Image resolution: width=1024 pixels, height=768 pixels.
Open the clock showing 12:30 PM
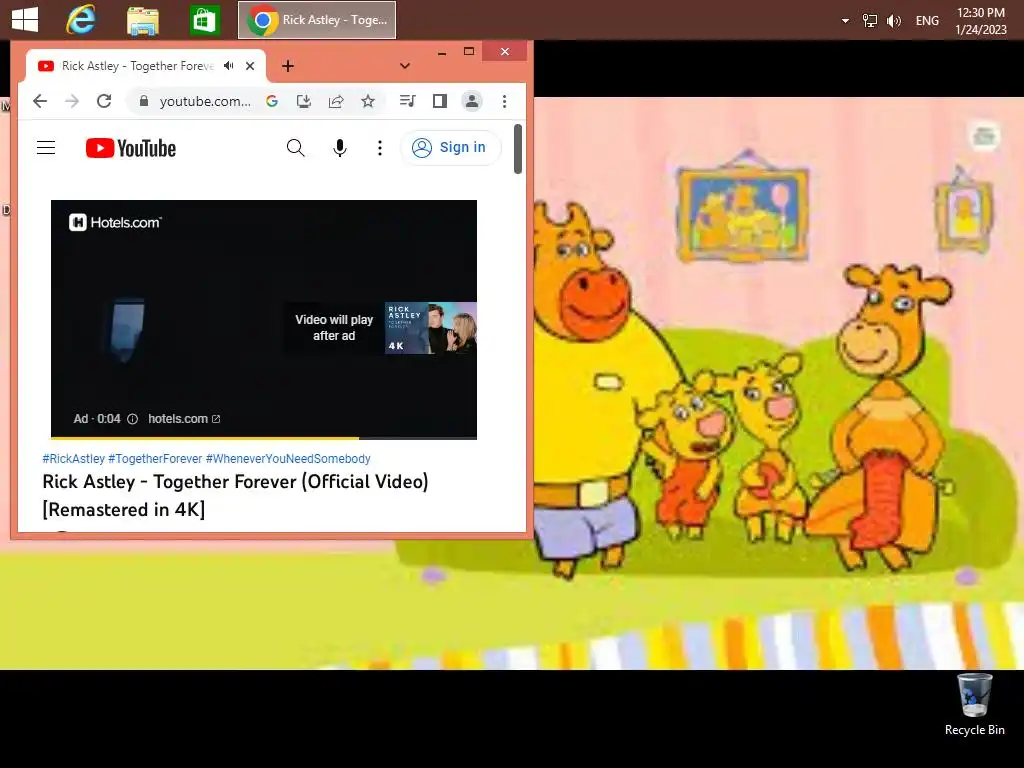[980, 21]
